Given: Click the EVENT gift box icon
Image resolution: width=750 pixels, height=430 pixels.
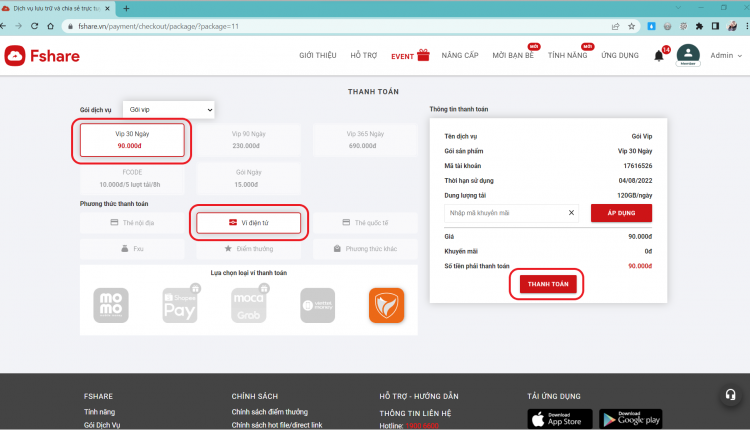Looking at the screenshot, I should tap(423, 55).
